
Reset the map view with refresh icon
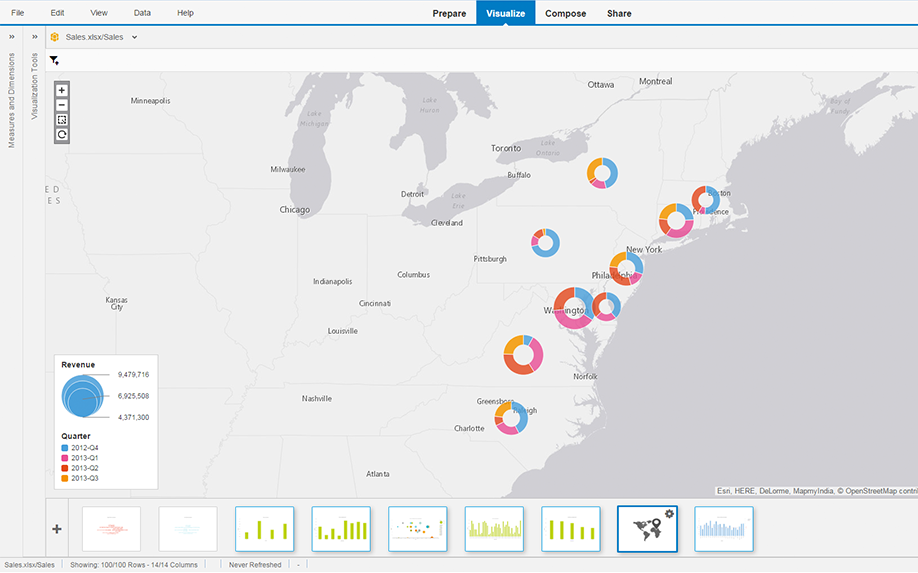click(62, 134)
